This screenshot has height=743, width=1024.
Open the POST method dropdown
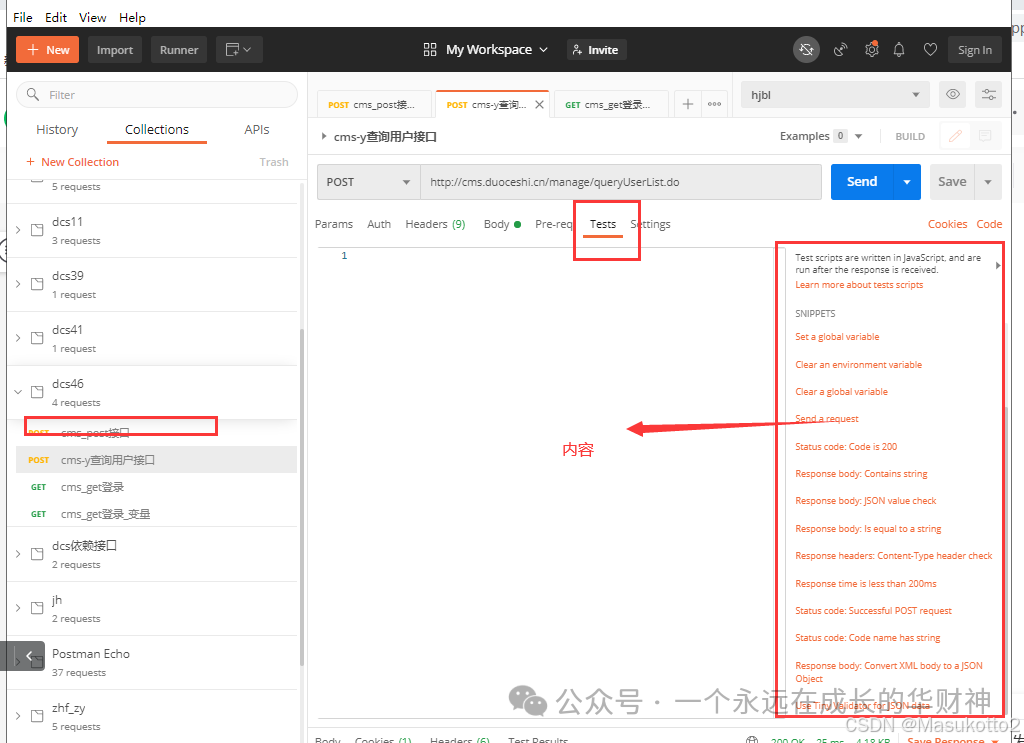(368, 182)
